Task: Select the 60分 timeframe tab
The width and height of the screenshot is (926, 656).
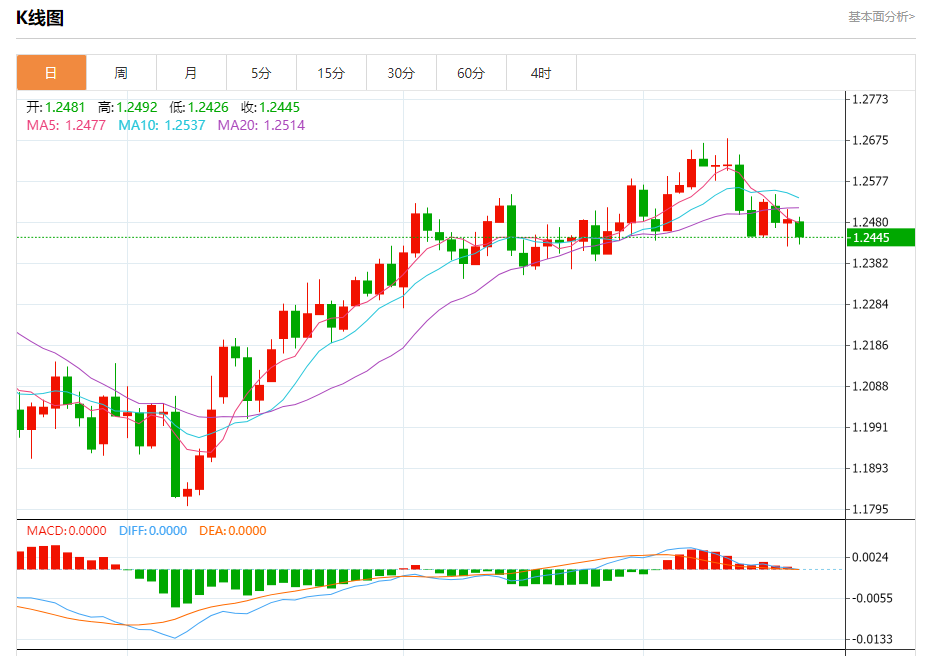Action: (471, 73)
